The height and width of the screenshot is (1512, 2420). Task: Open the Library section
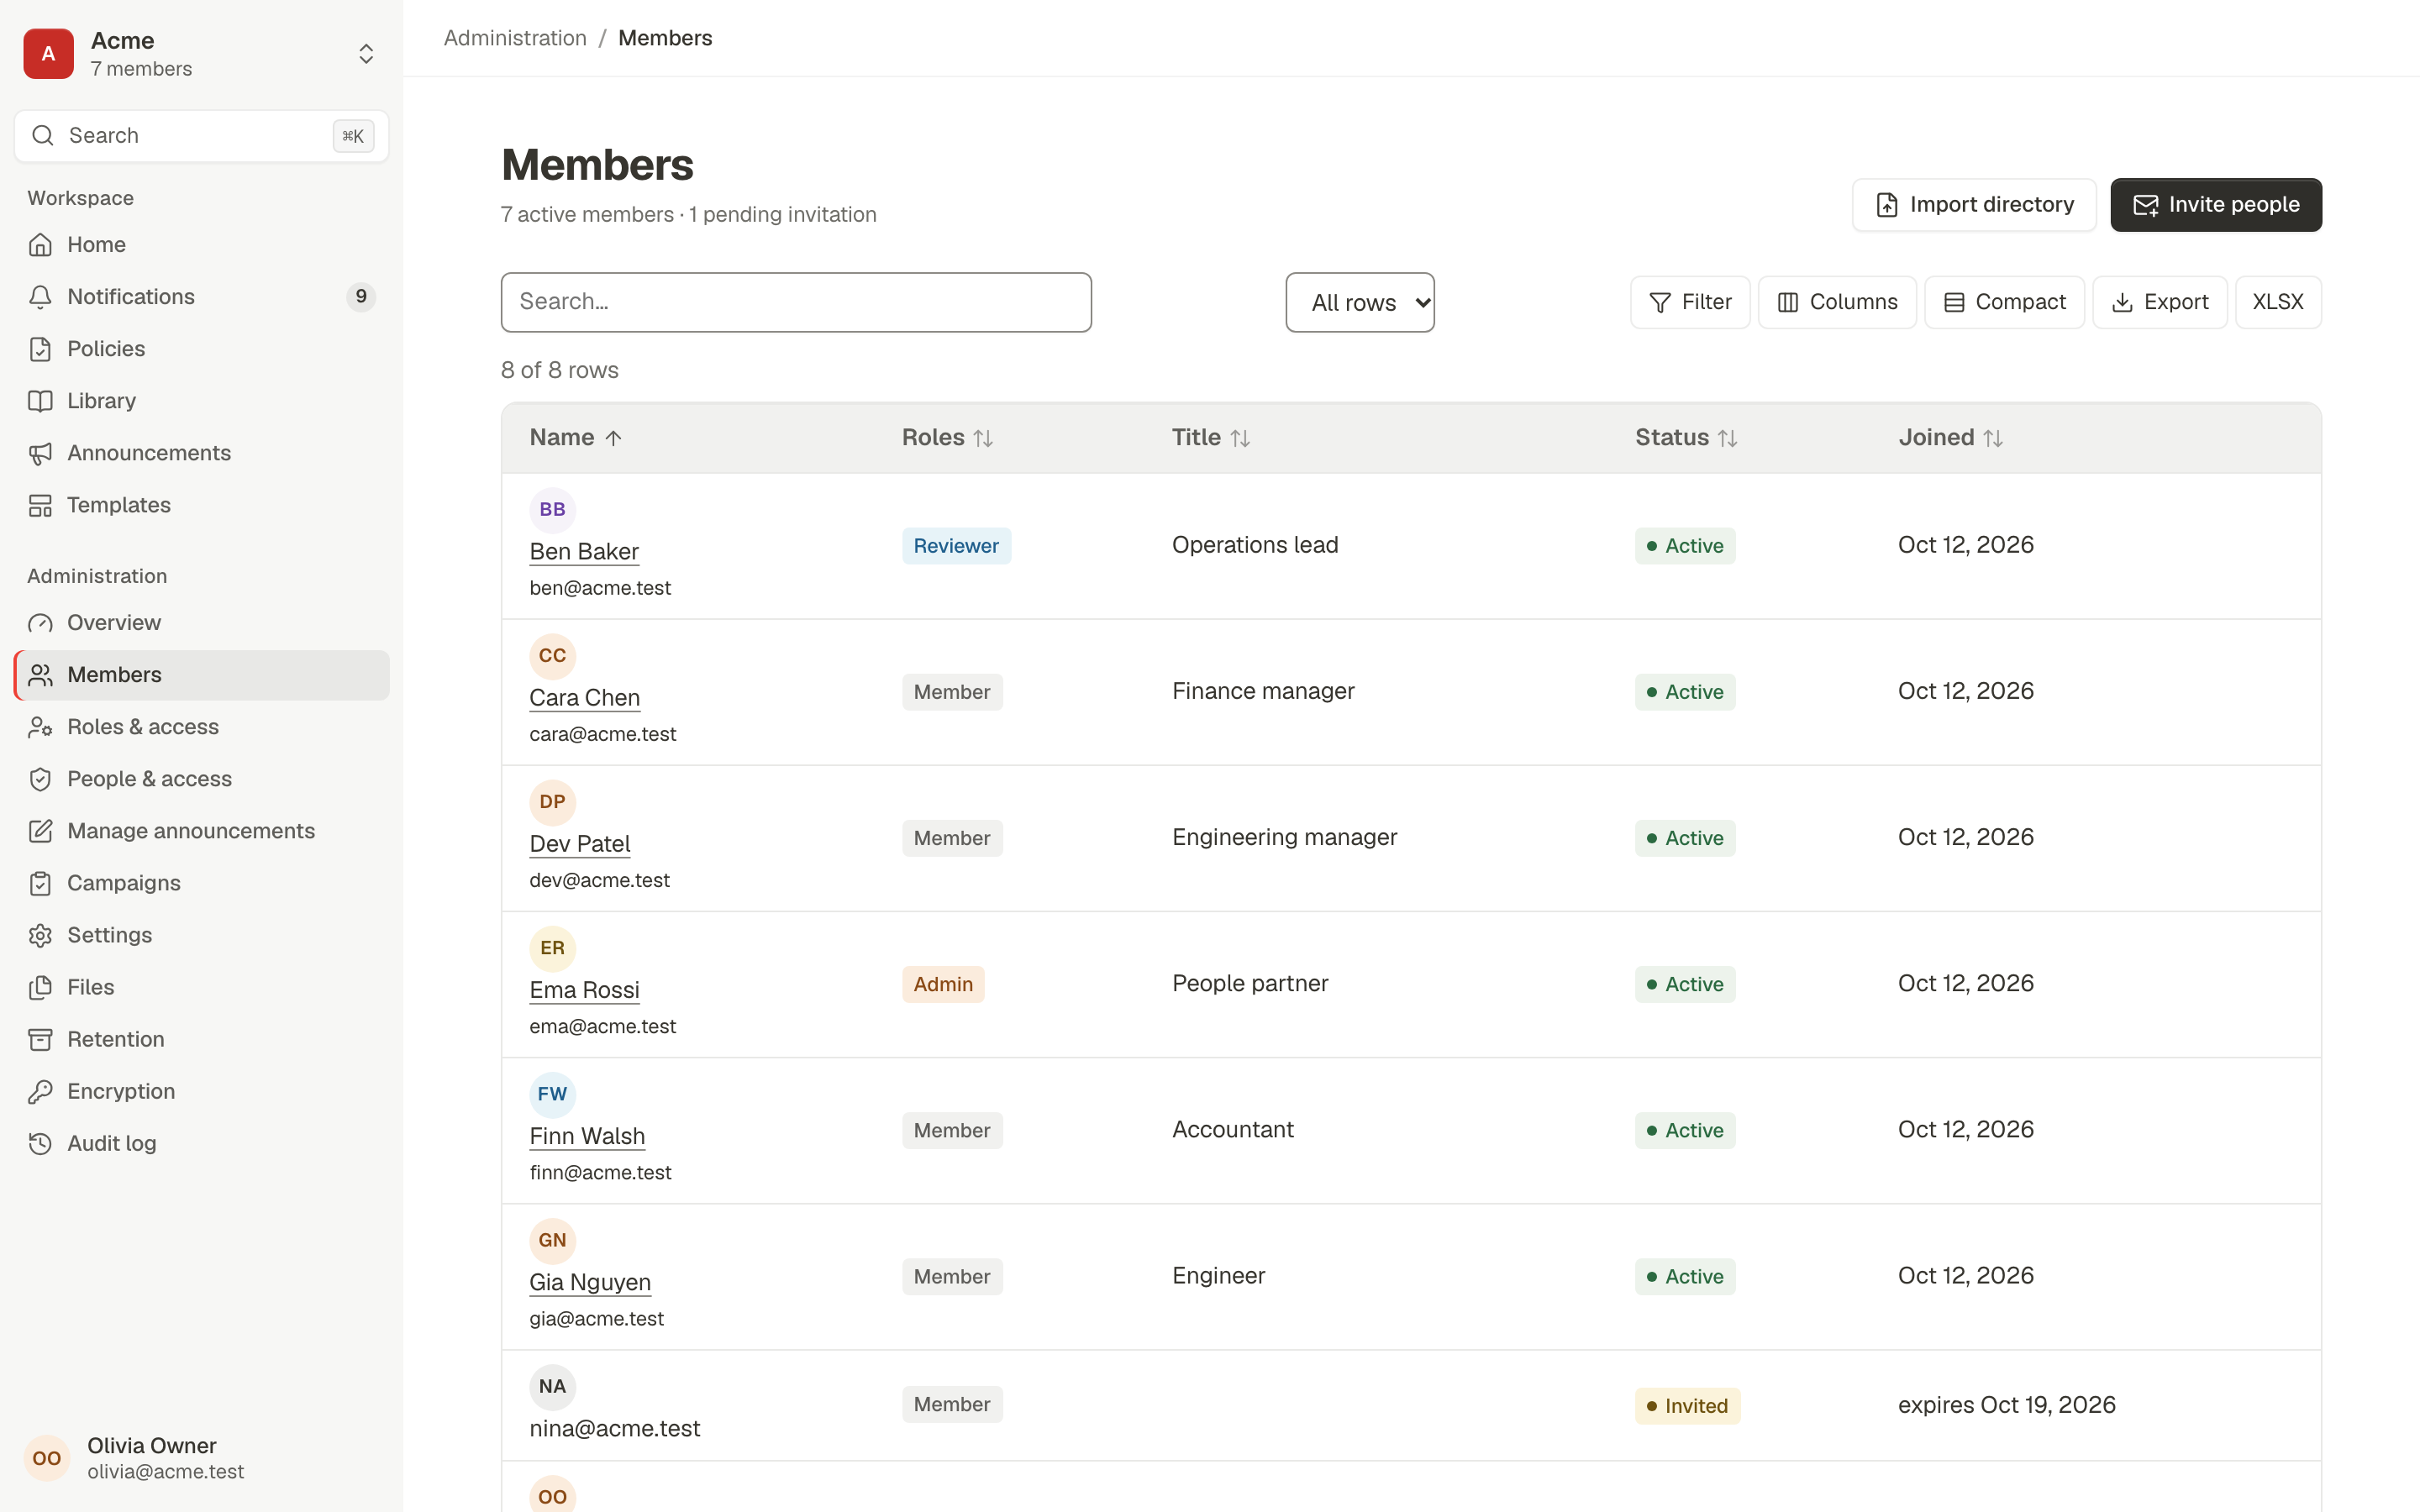tap(201, 401)
